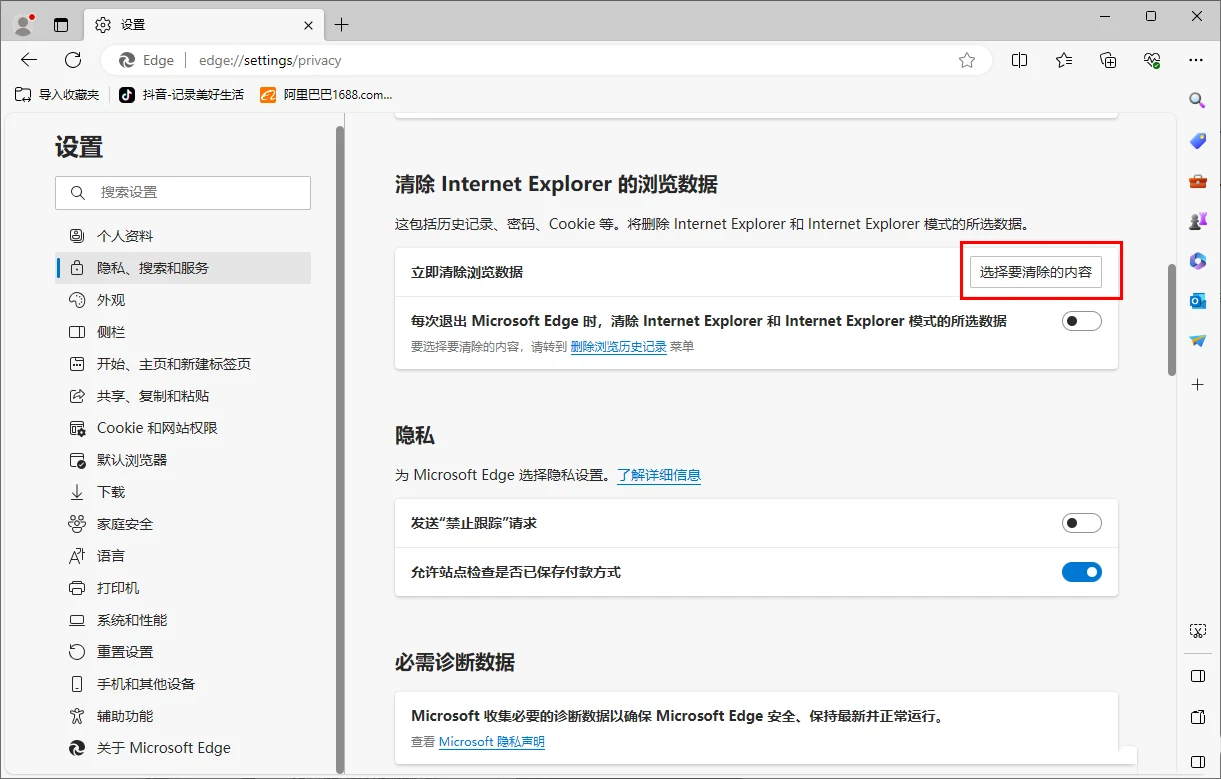Open 关于 Microsoft Edge section
Screen dimensions: 1221x779
point(183,748)
